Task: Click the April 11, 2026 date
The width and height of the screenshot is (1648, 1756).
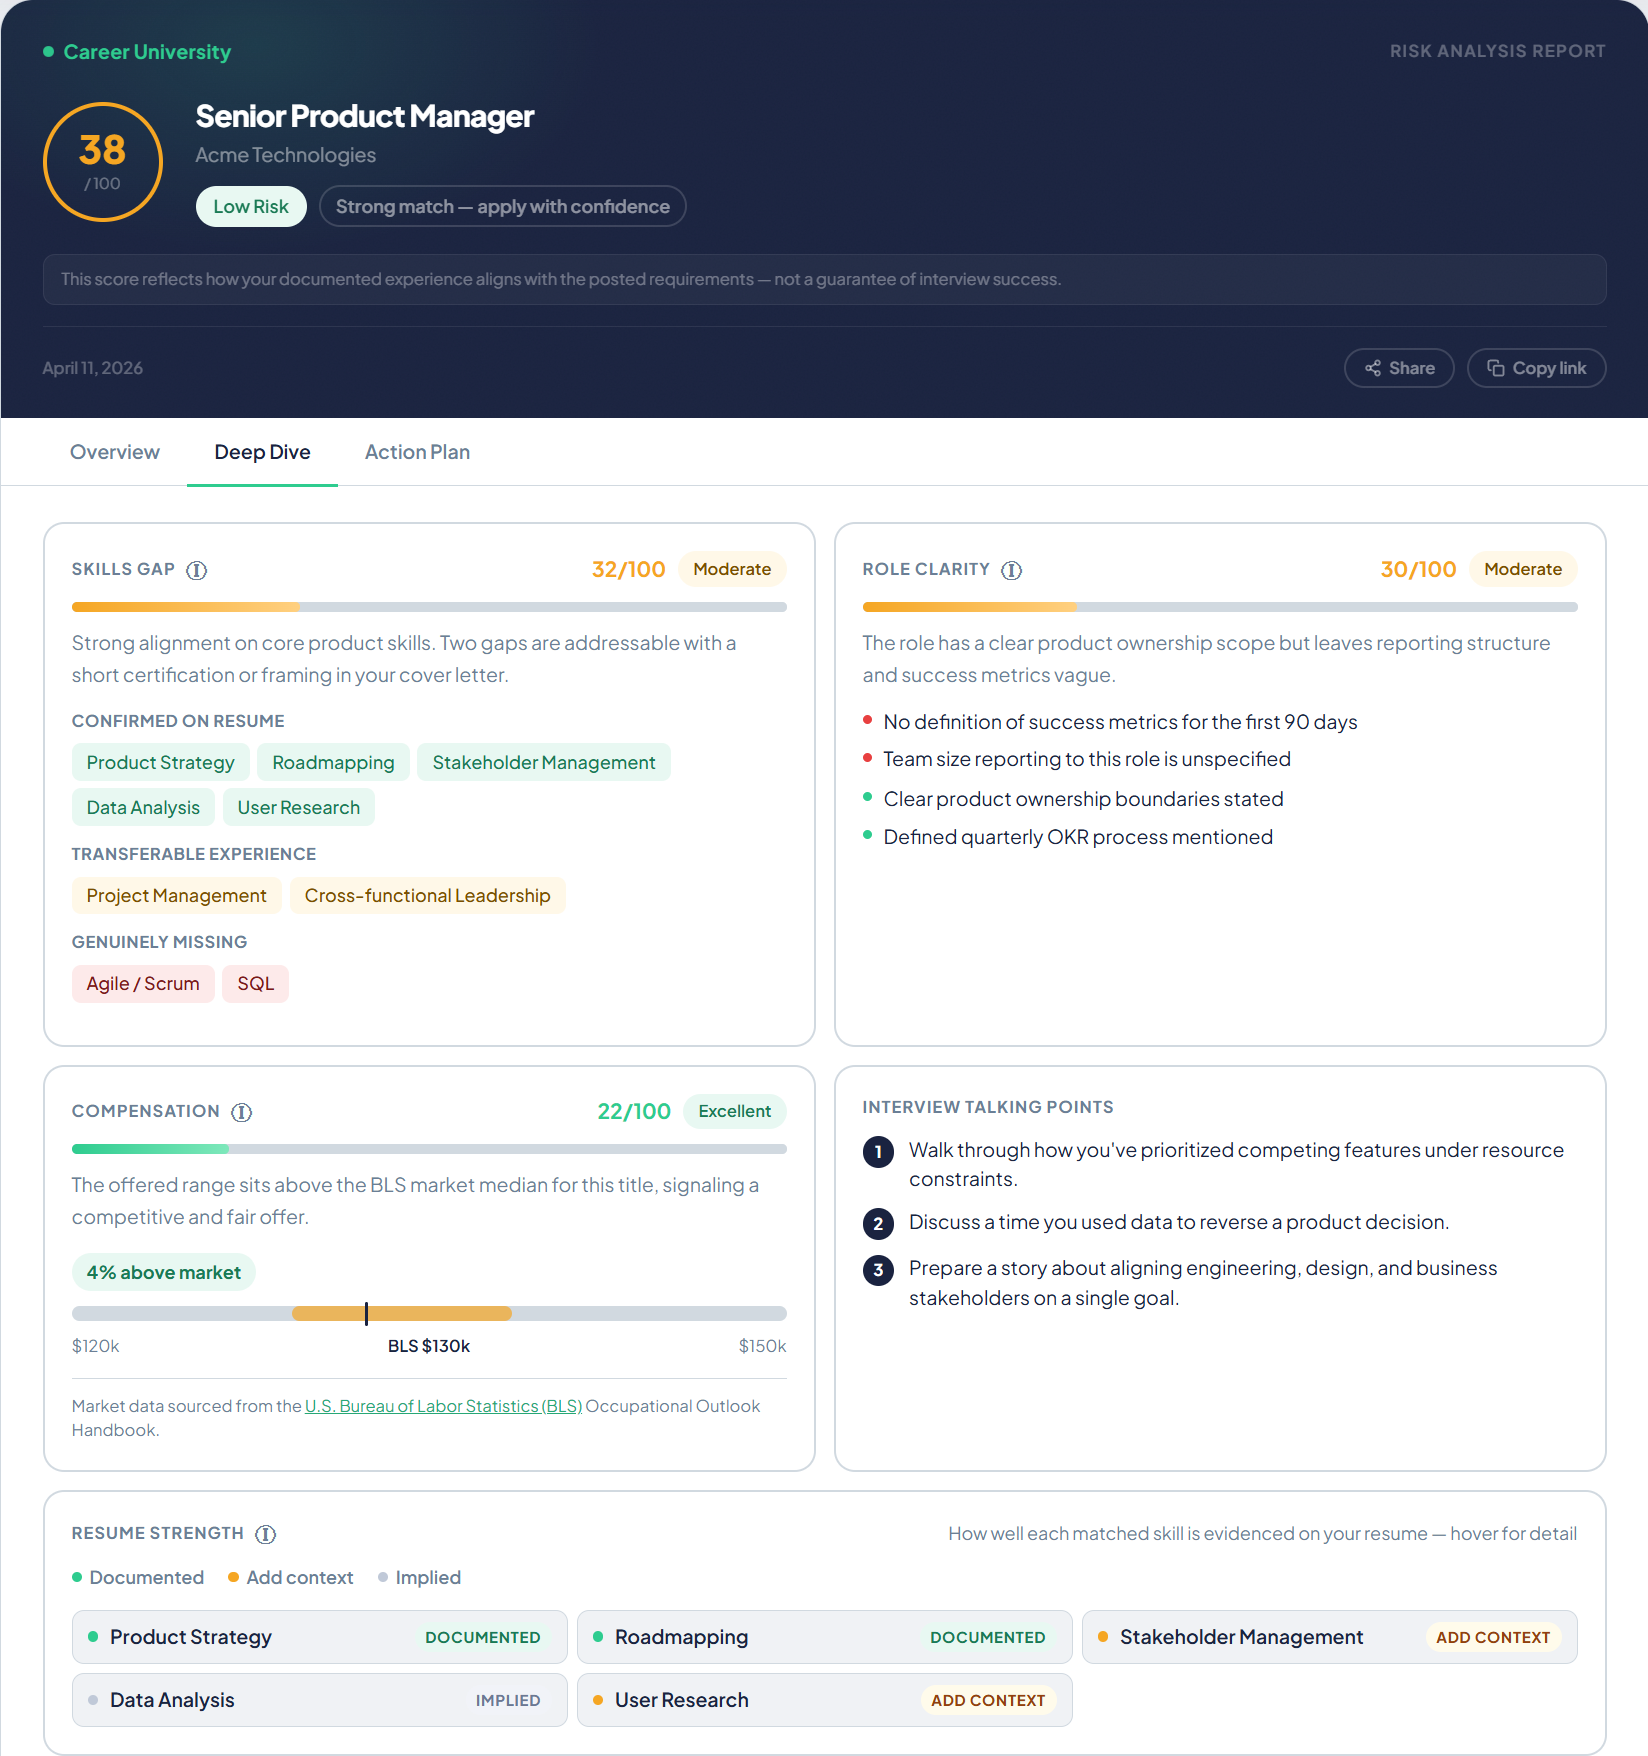Action: 93,368
